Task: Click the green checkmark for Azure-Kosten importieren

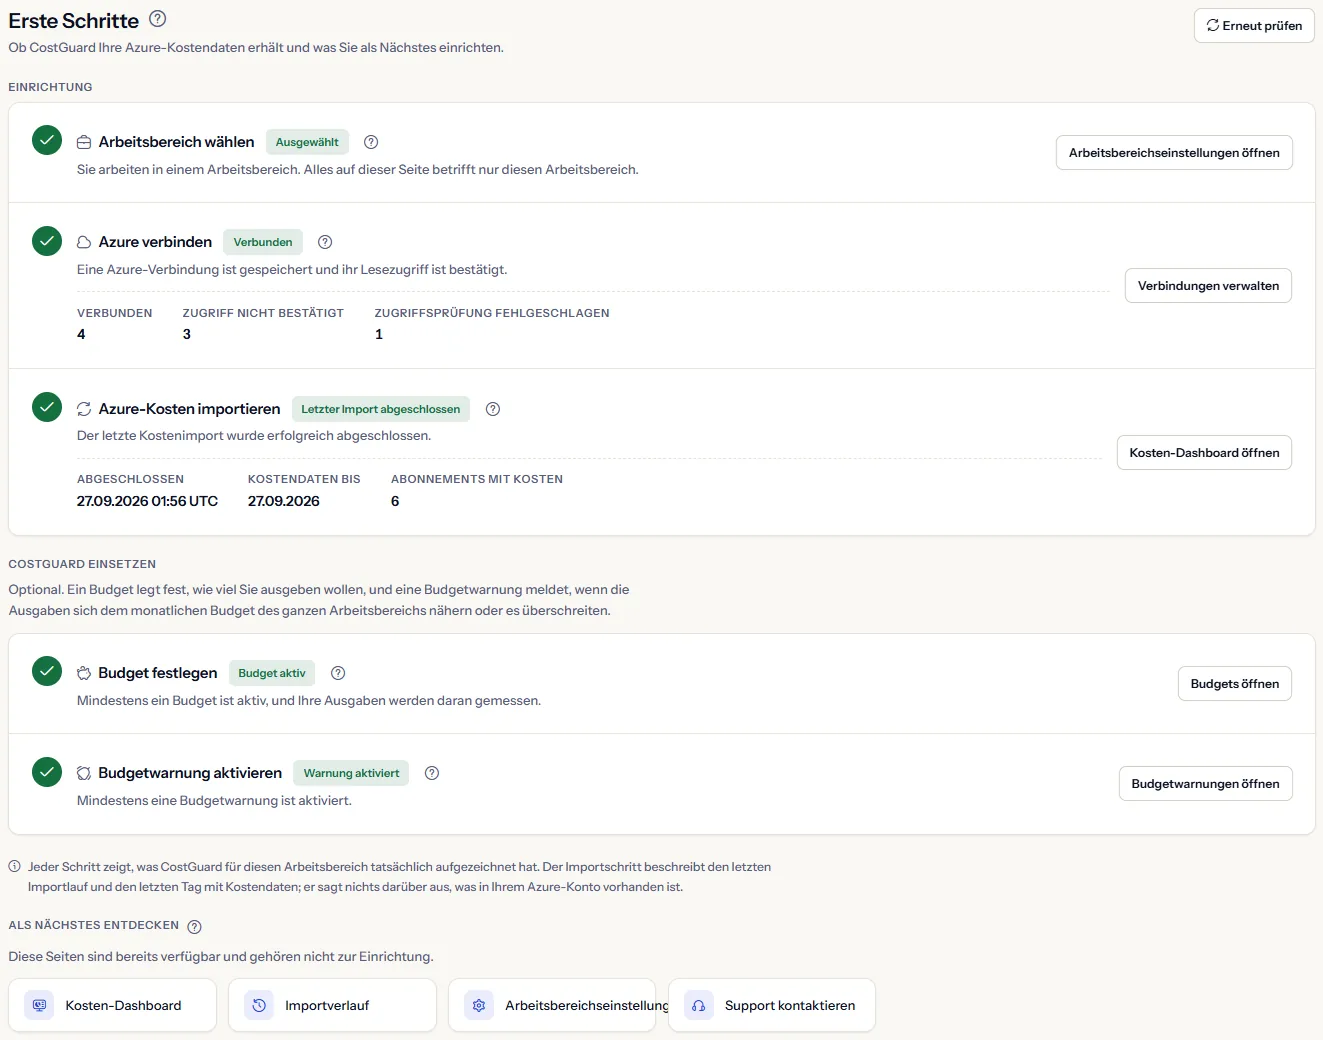Action: pyautogui.click(x=47, y=407)
